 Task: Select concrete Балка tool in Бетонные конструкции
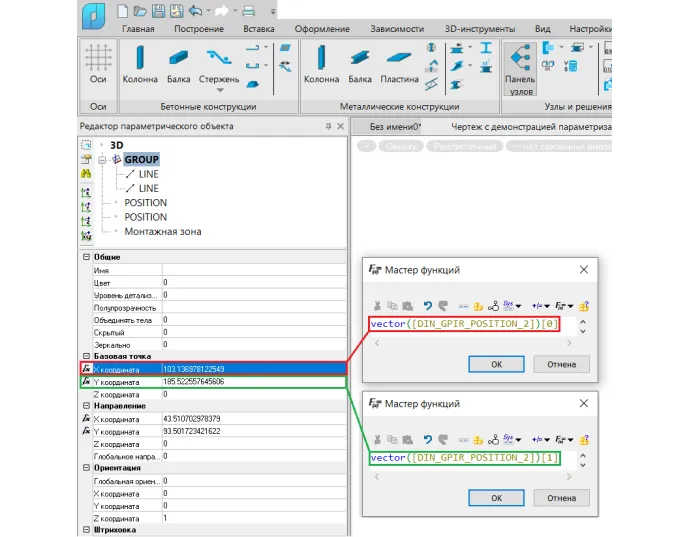[179, 64]
